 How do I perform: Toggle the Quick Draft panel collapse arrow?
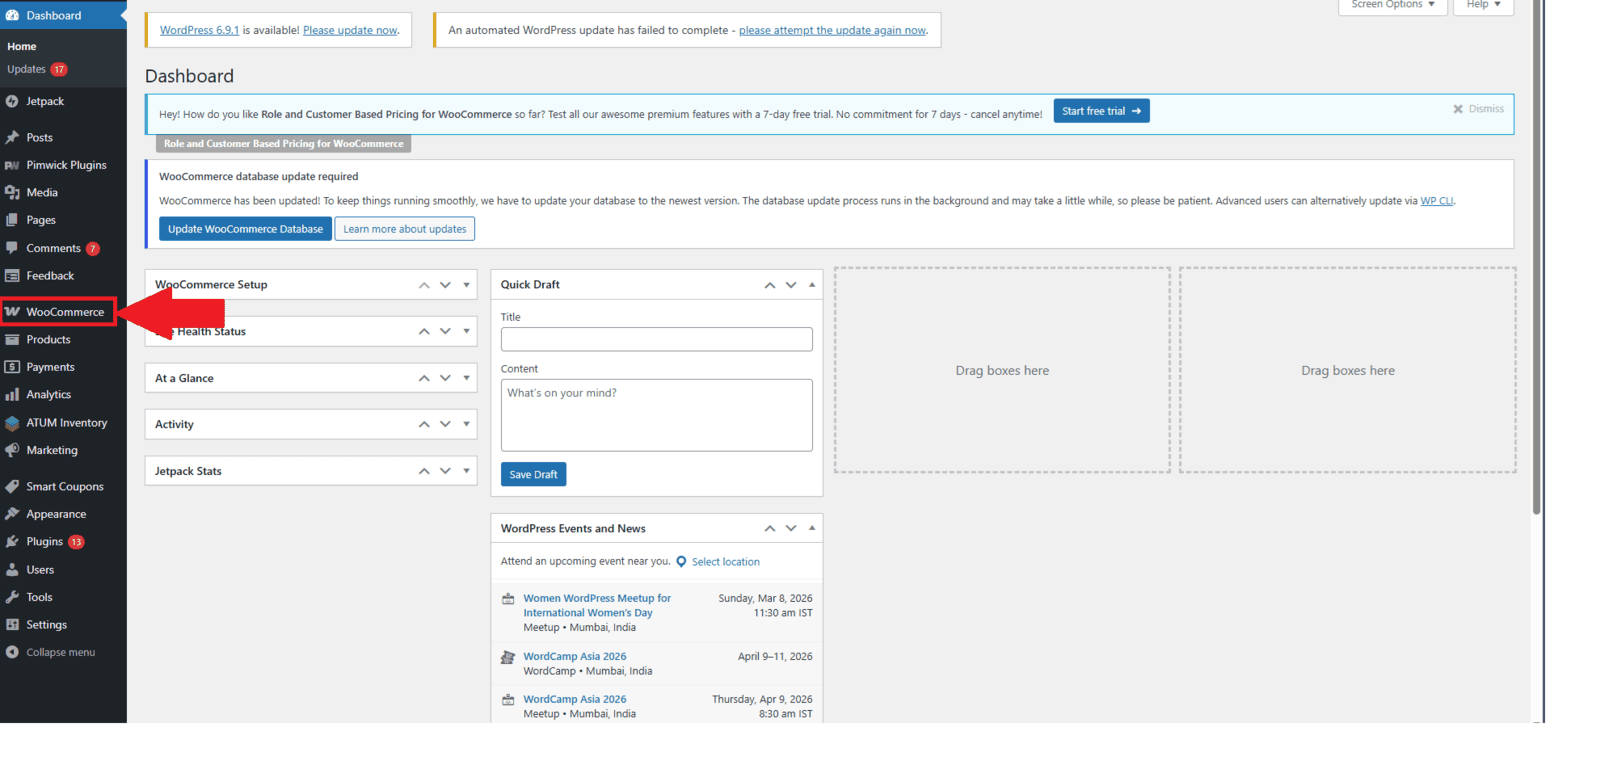(x=812, y=285)
